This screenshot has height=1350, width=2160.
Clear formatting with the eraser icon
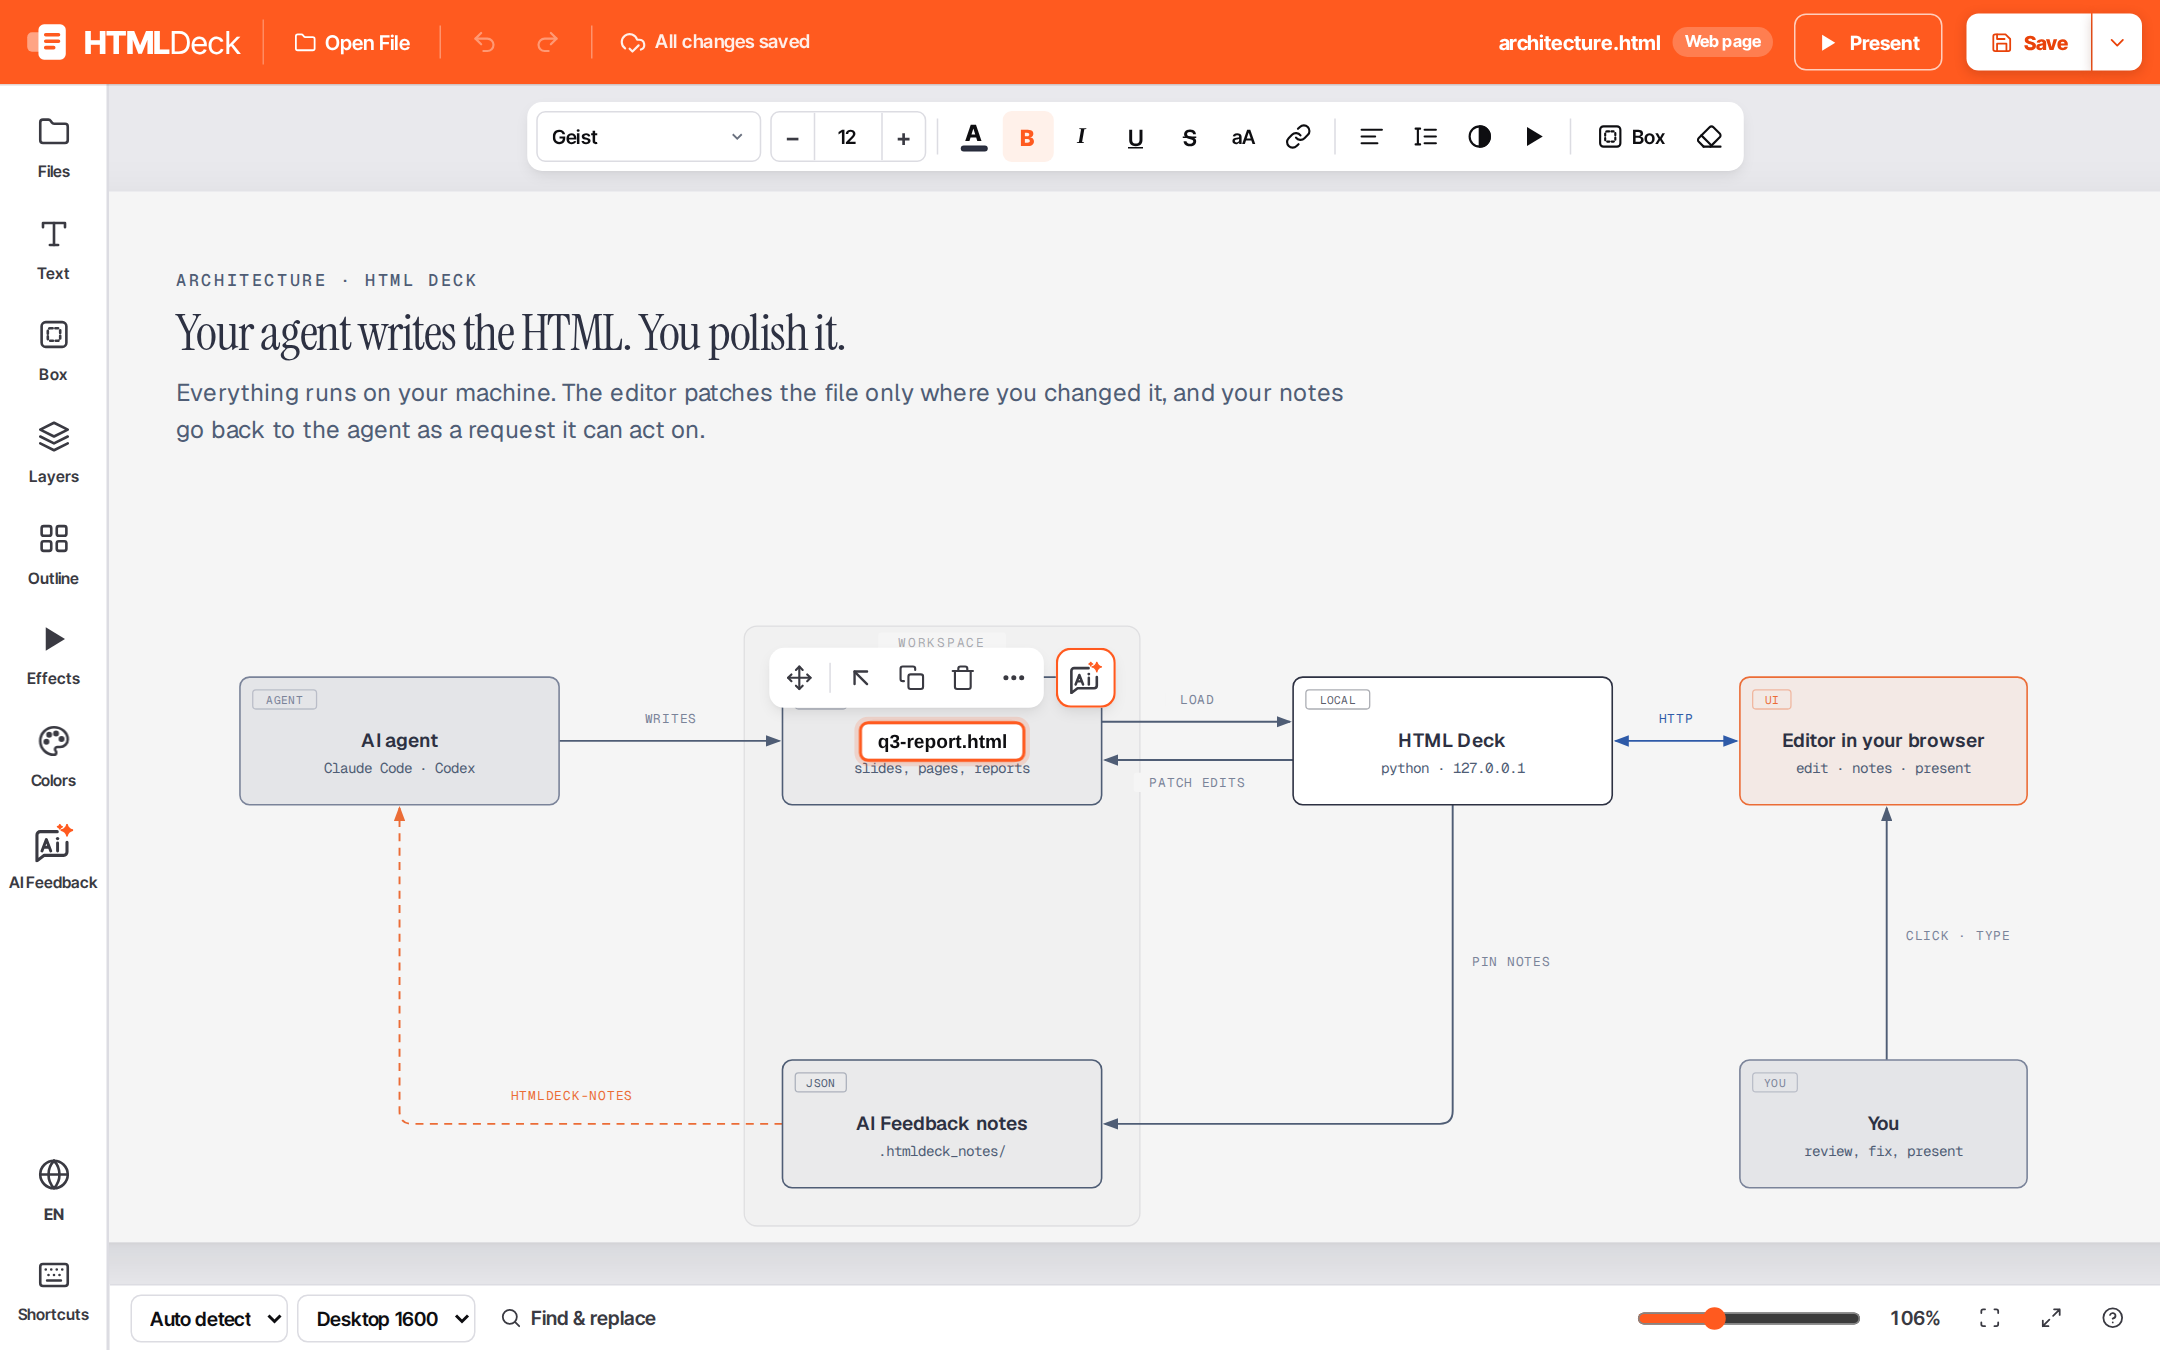pos(1710,137)
